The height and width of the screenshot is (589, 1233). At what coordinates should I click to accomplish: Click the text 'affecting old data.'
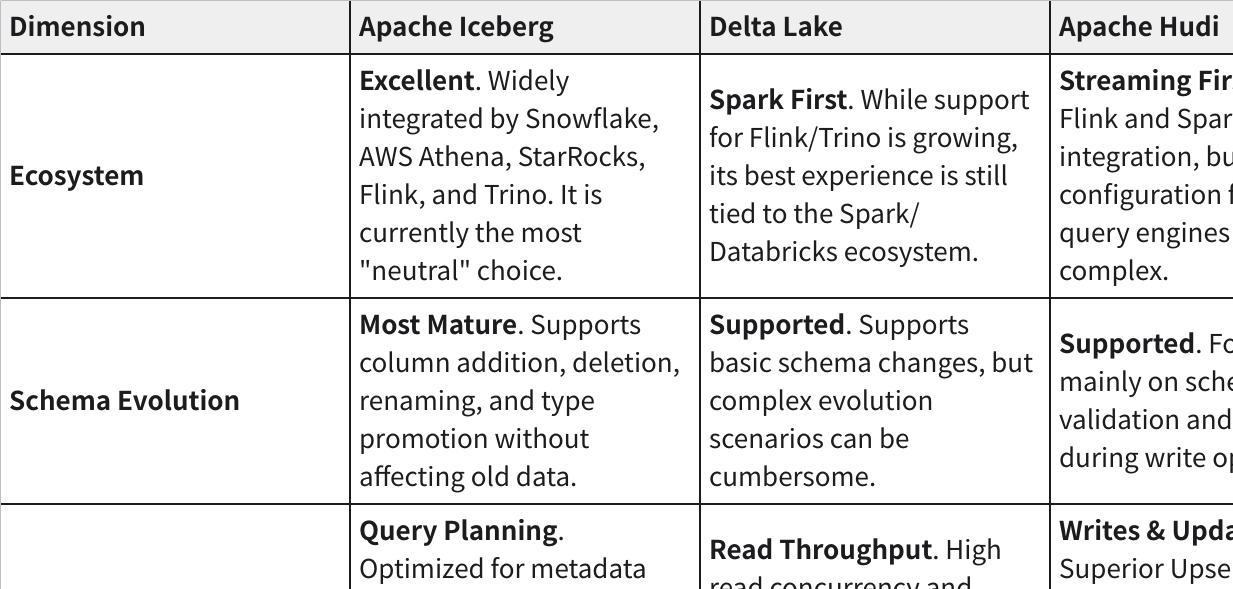click(467, 477)
